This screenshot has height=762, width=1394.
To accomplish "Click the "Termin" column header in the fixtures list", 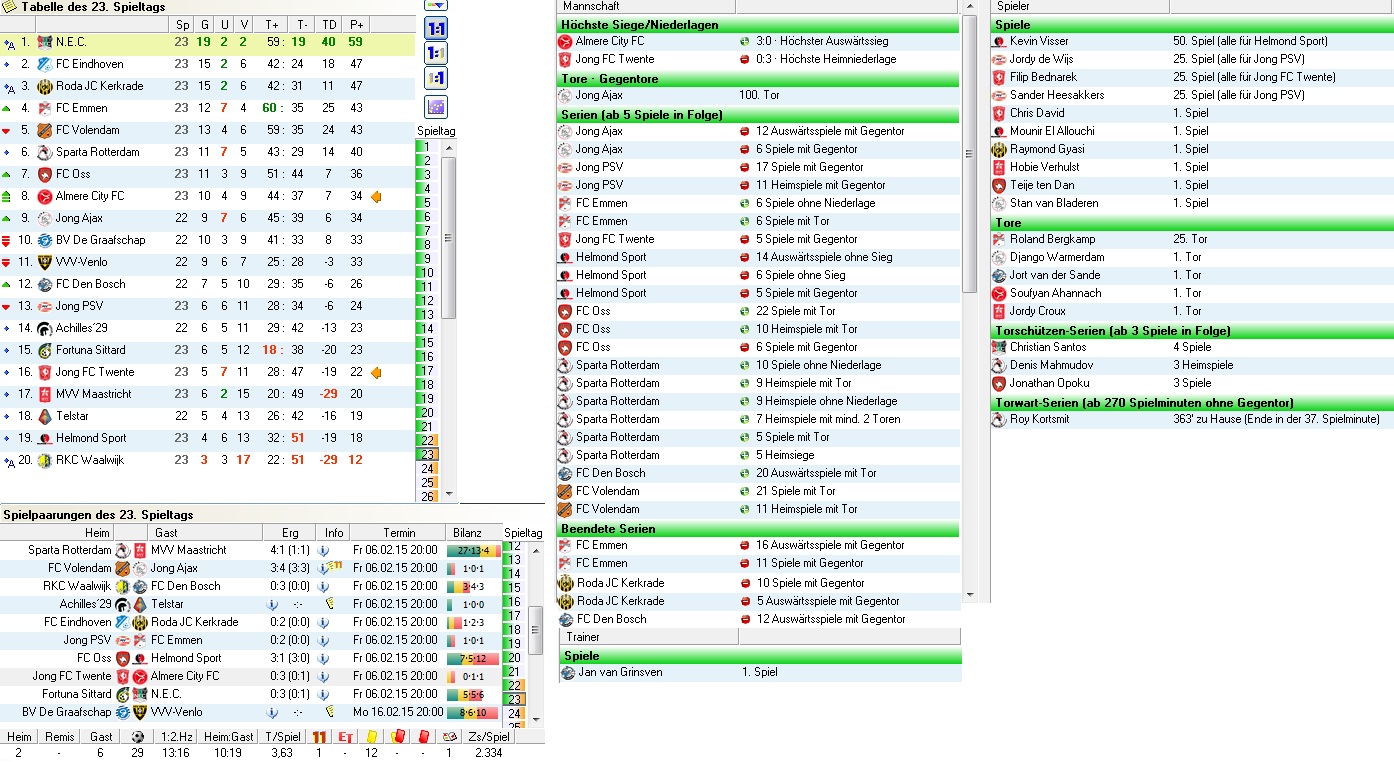I will [x=397, y=533].
